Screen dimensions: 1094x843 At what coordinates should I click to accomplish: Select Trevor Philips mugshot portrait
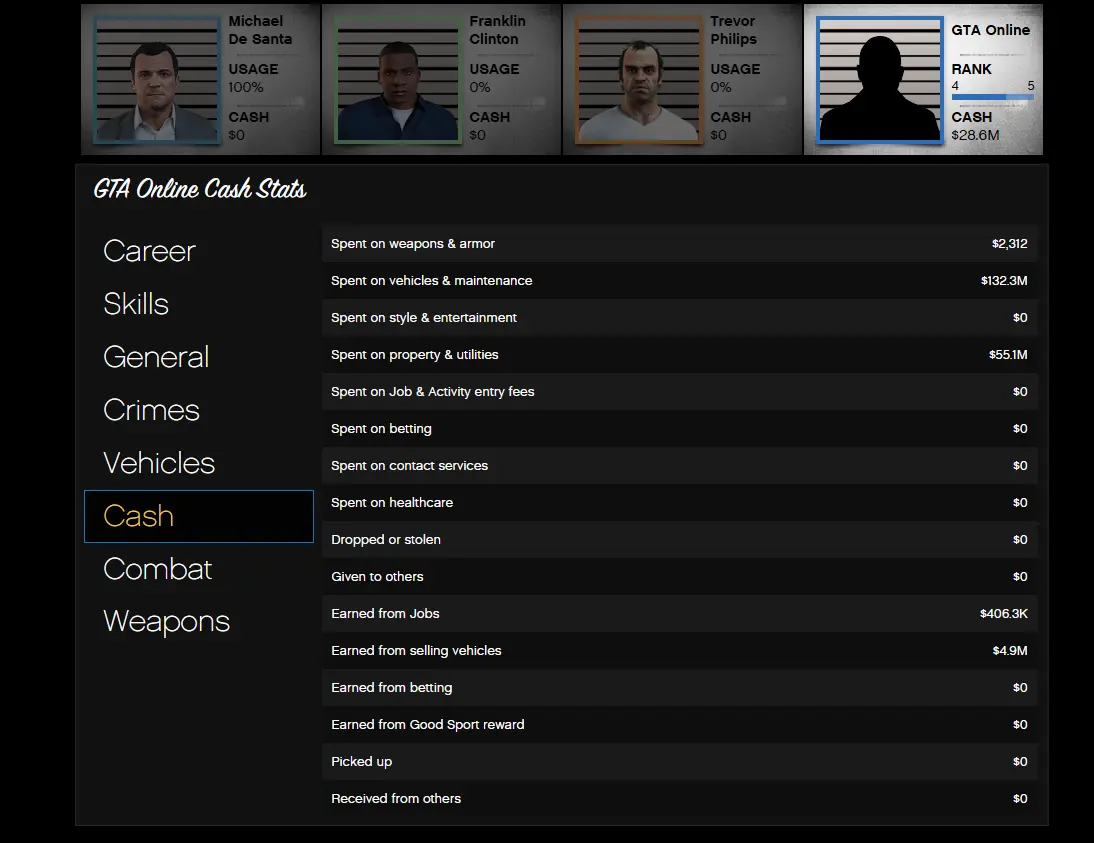tap(639, 80)
